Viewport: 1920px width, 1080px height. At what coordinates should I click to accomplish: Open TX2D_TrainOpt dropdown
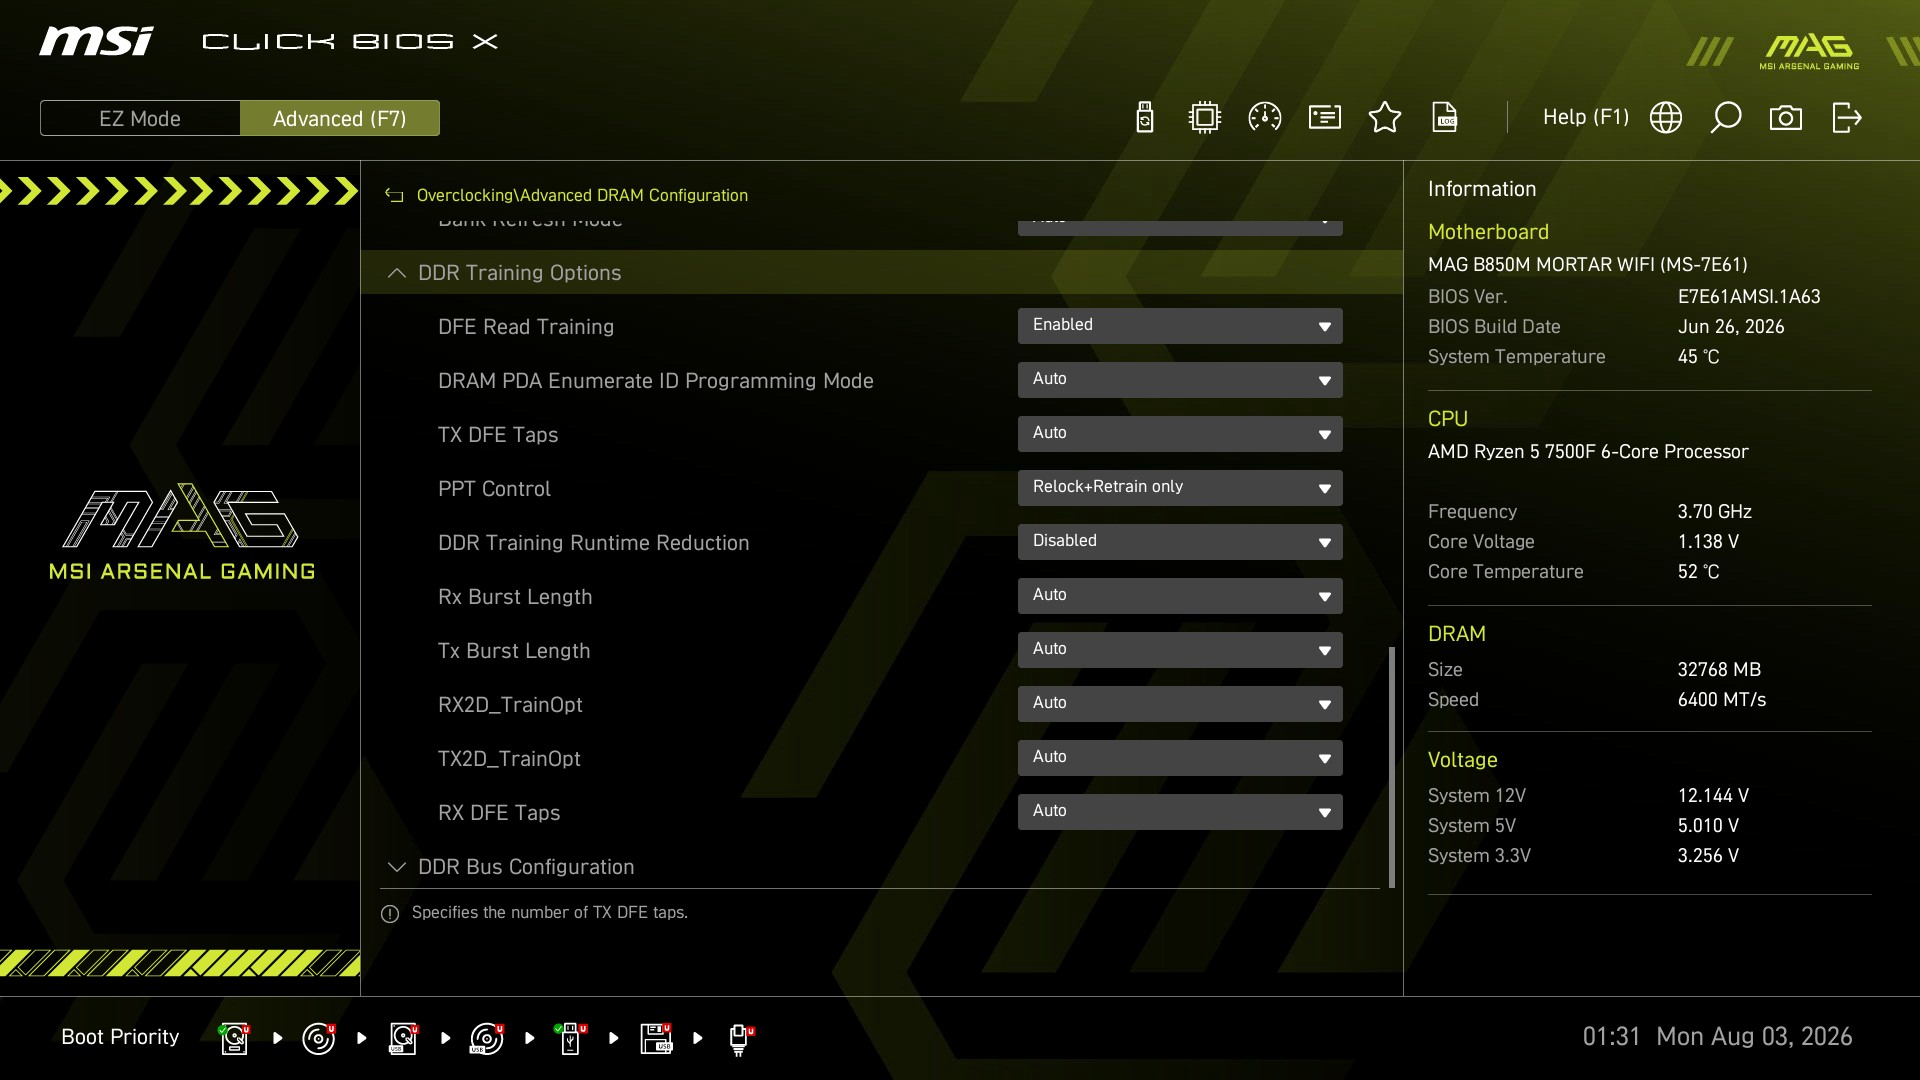pos(1180,758)
